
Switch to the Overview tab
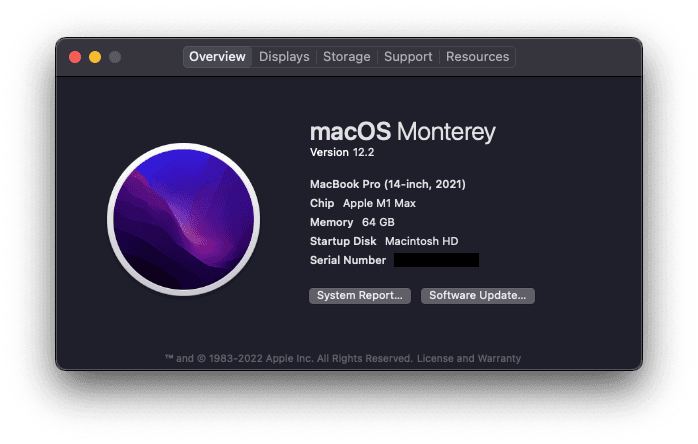[217, 57]
